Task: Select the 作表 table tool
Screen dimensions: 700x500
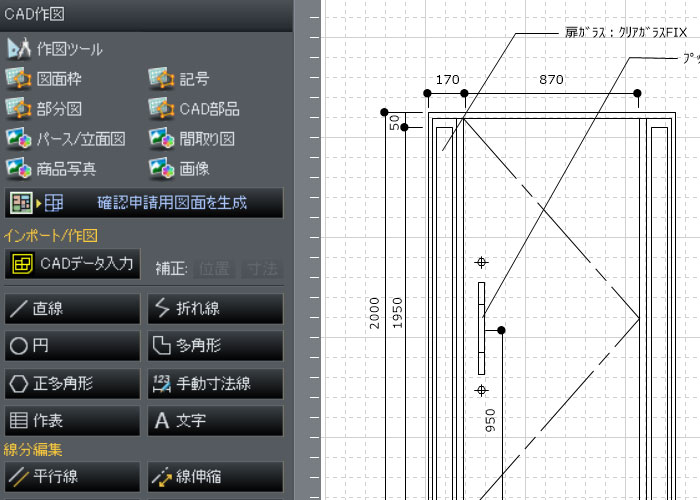Action: click(x=72, y=421)
